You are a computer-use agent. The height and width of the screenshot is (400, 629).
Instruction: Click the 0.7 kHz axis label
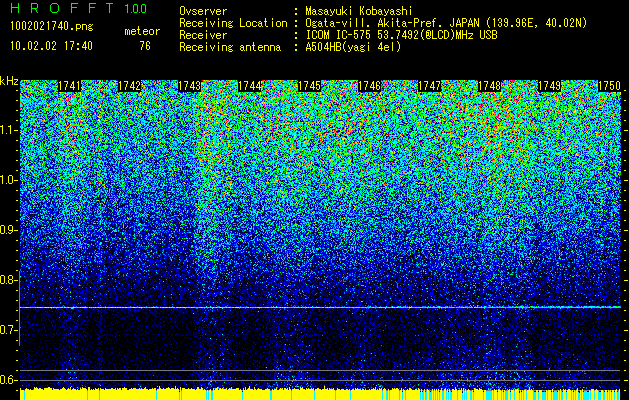pos(7,330)
